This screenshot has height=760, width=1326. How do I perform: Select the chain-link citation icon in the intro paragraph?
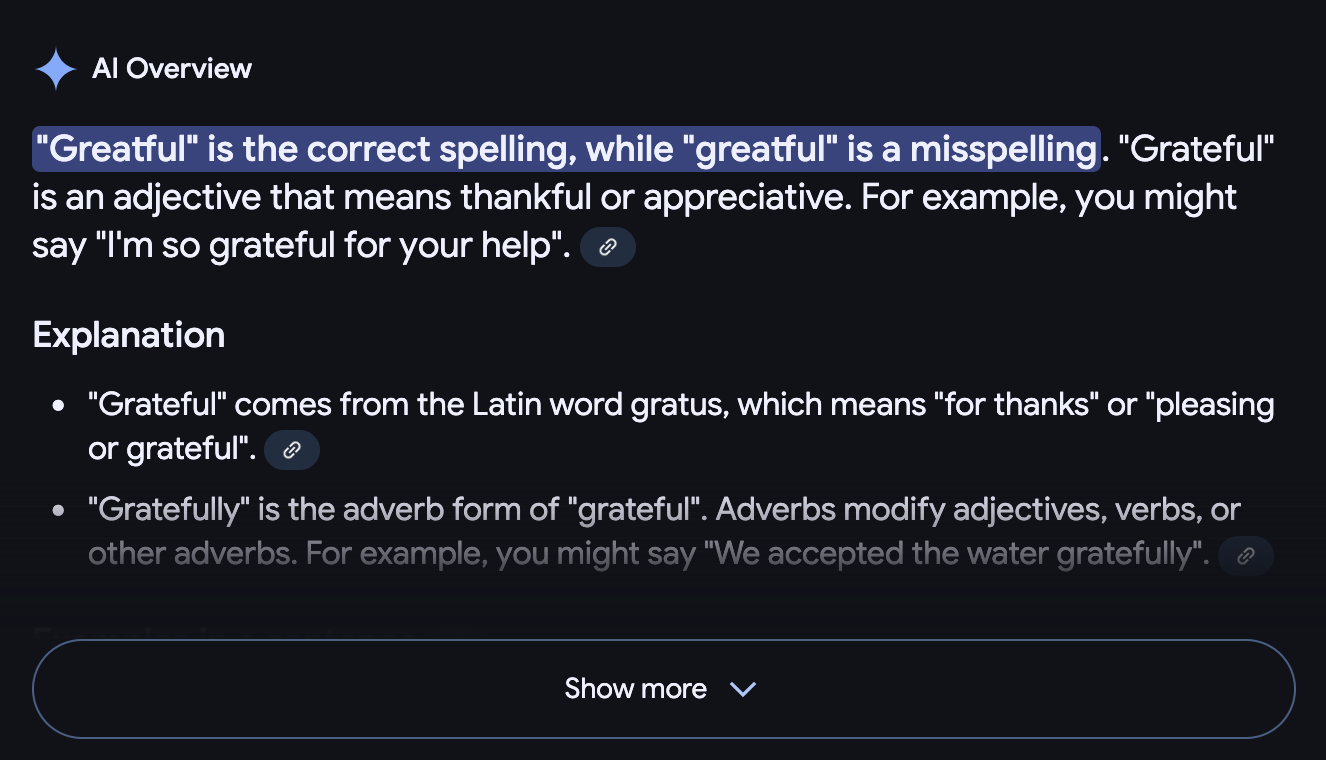608,247
